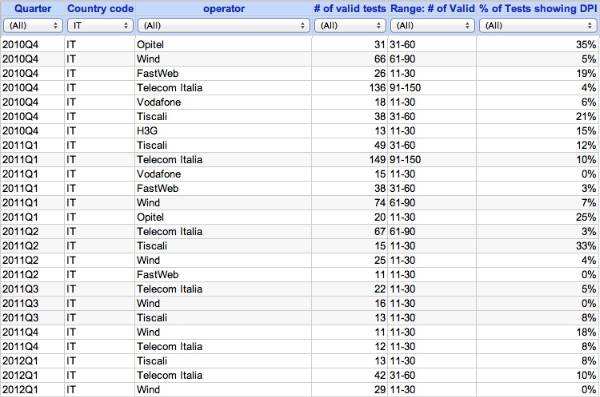Click the Country code column header
This screenshot has width=600, height=397.
tap(100, 8)
